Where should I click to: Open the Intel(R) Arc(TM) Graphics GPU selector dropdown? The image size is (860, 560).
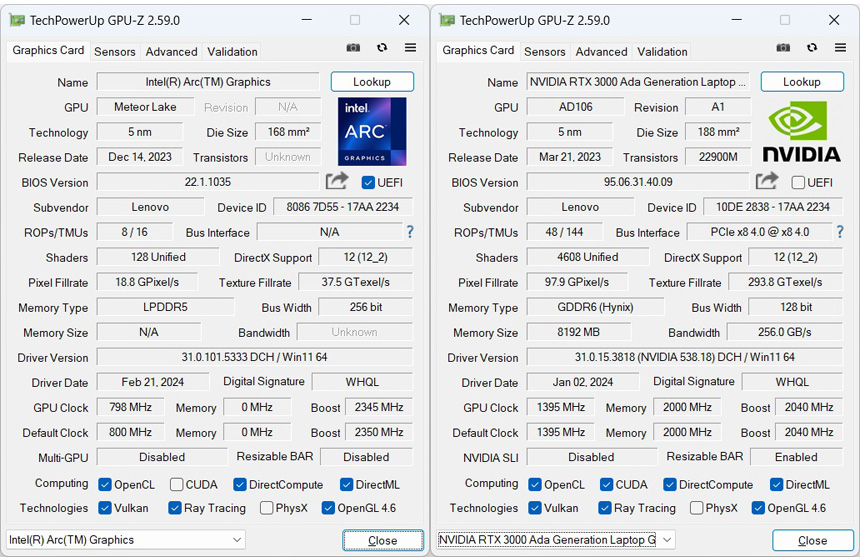(x=126, y=540)
